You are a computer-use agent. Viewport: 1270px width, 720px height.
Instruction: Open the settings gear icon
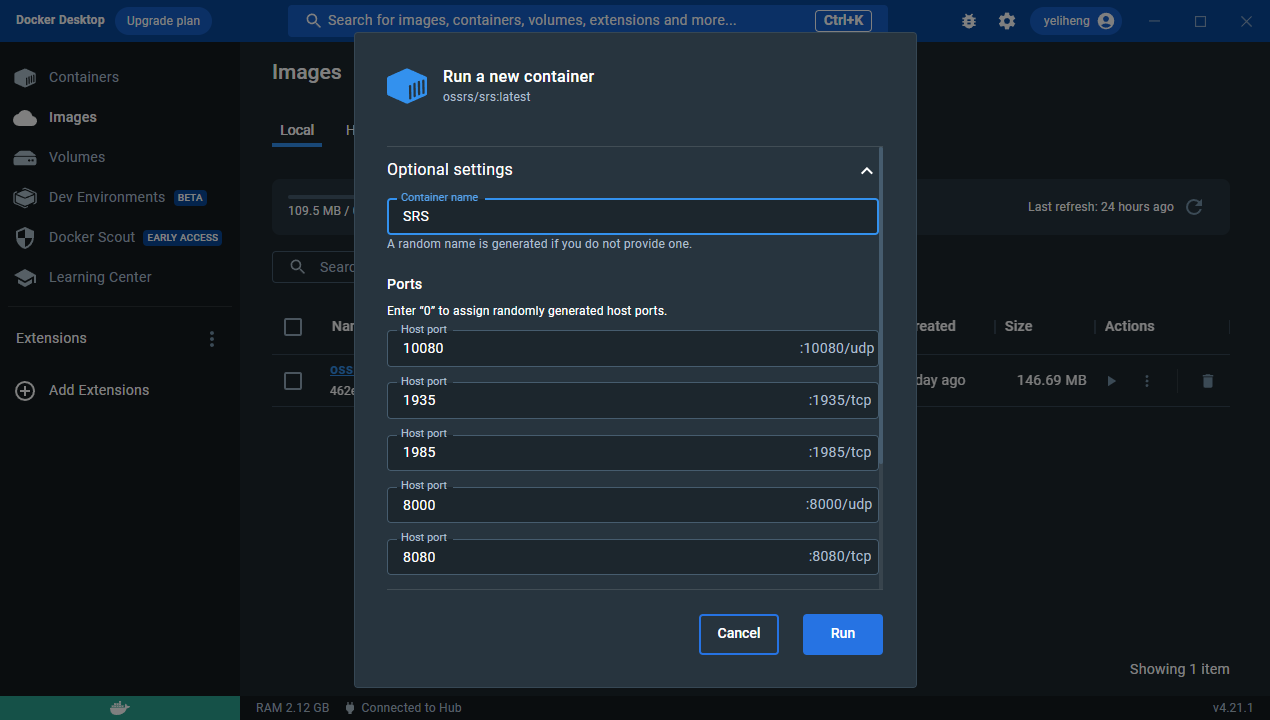coord(1007,21)
